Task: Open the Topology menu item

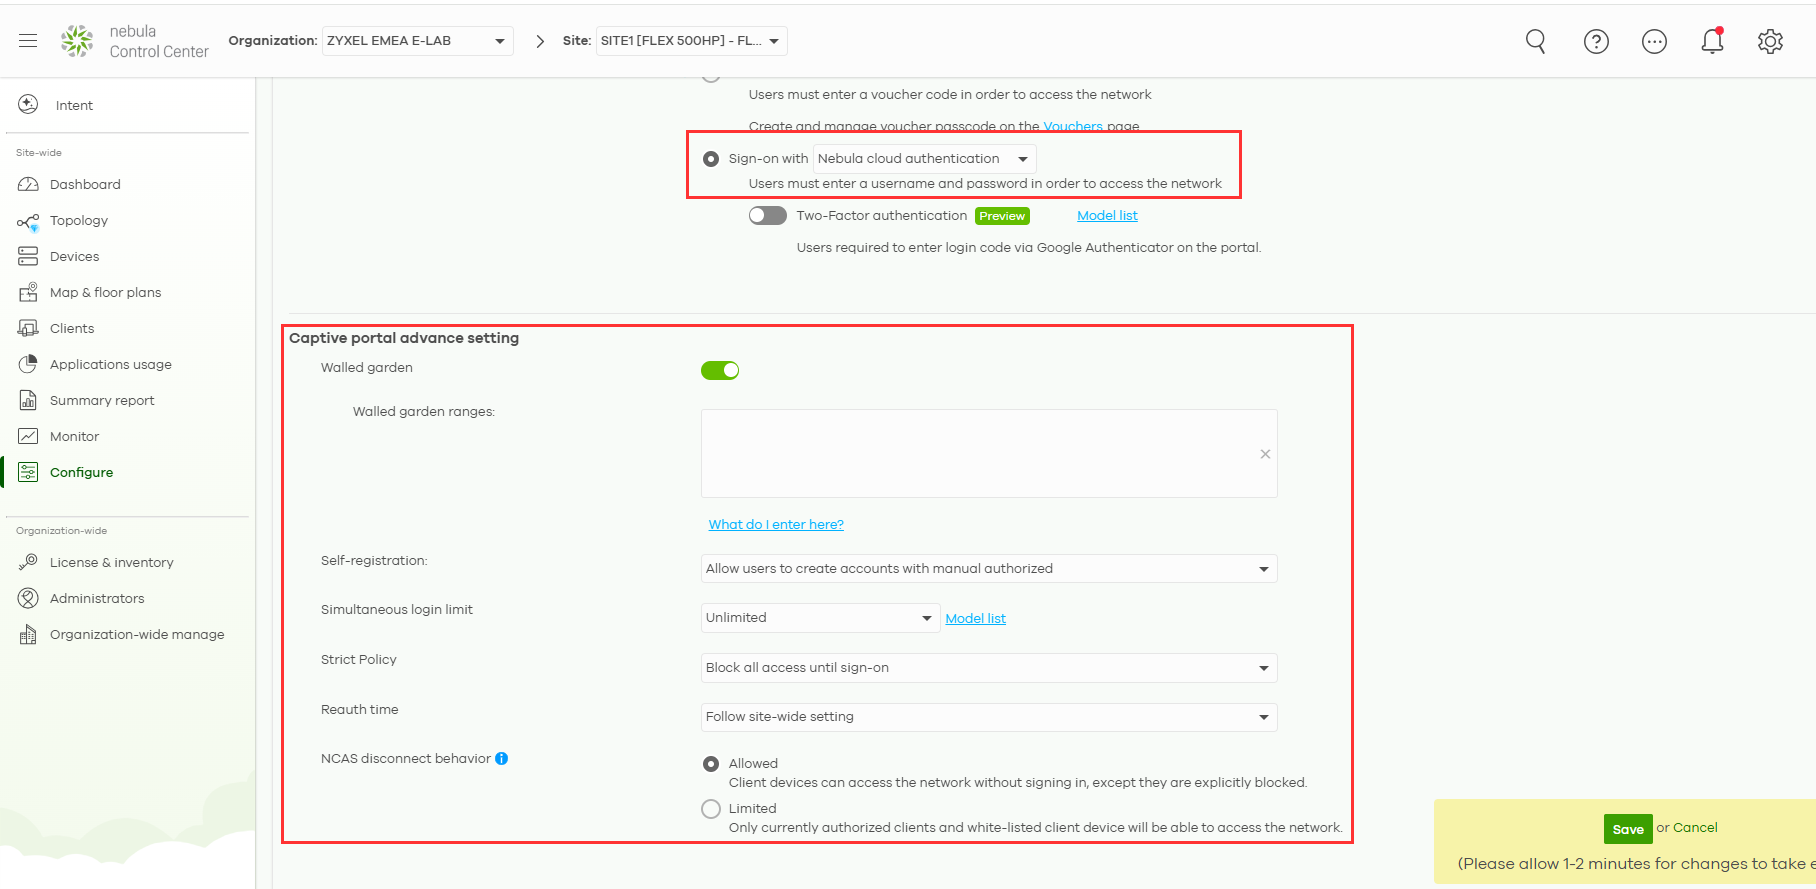Action: pyautogui.click(x=79, y=221)
